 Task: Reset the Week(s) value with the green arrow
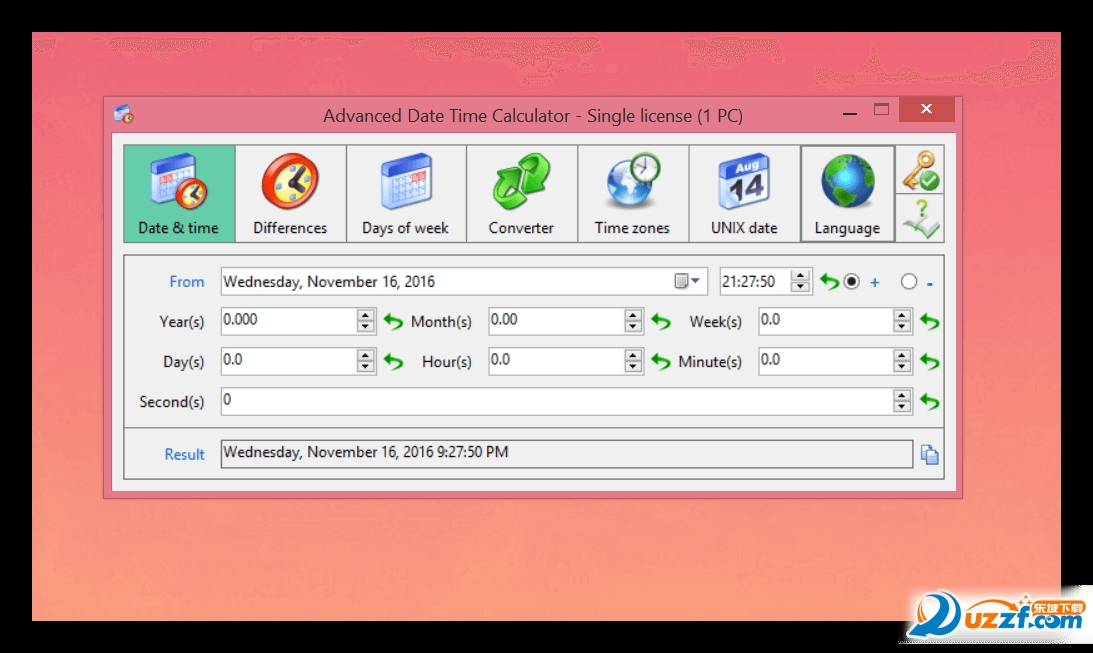(930, 321)
